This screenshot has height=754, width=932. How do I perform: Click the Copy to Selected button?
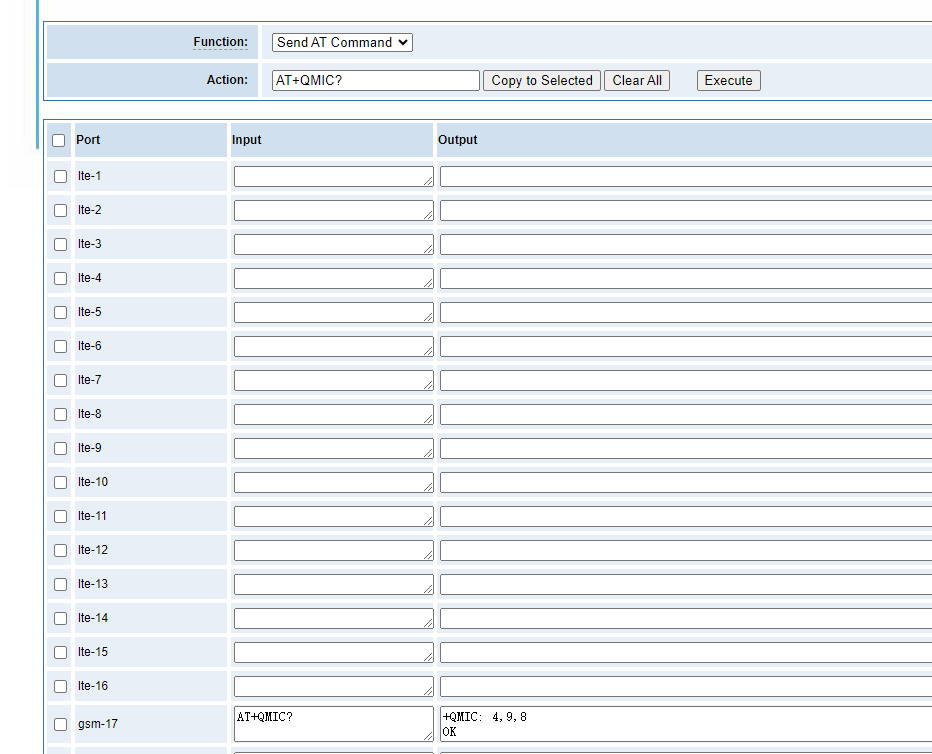[x=542, y=80]
